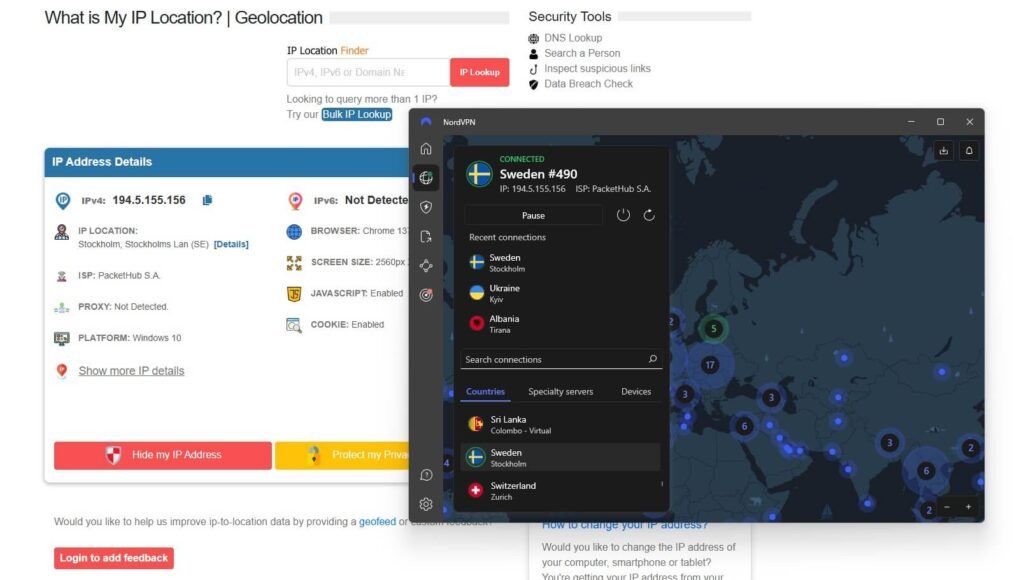Maximize the NordVPN window

[940, 121]
